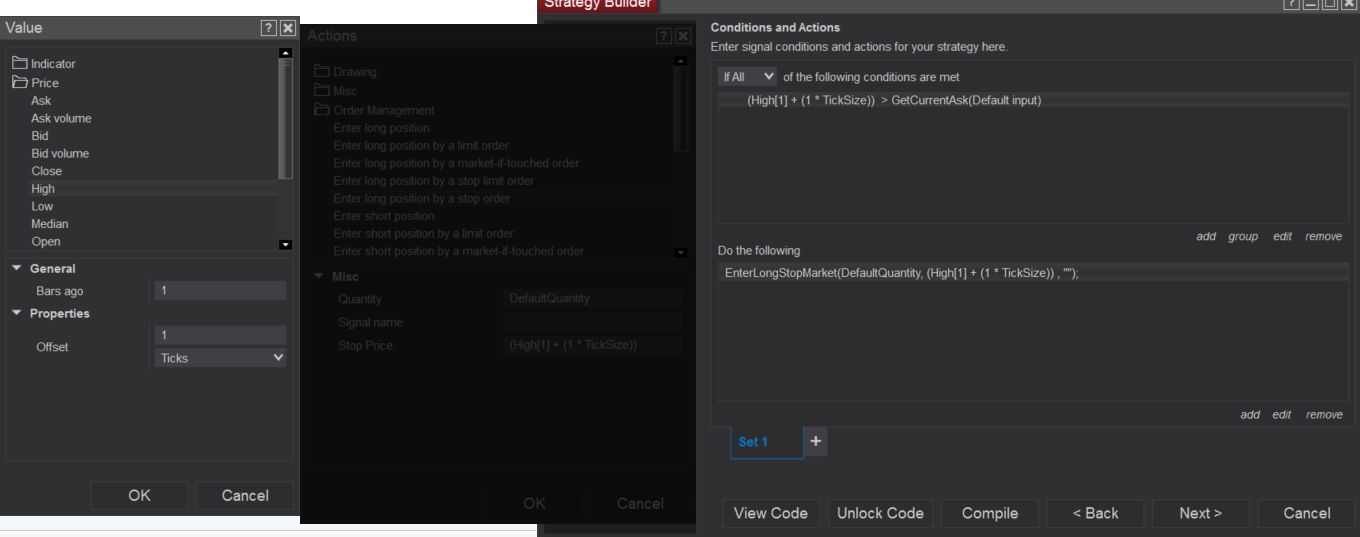Collapse Misc section in Actions window
Screen dimensions: 1360x537
click(x=320, y=277)
